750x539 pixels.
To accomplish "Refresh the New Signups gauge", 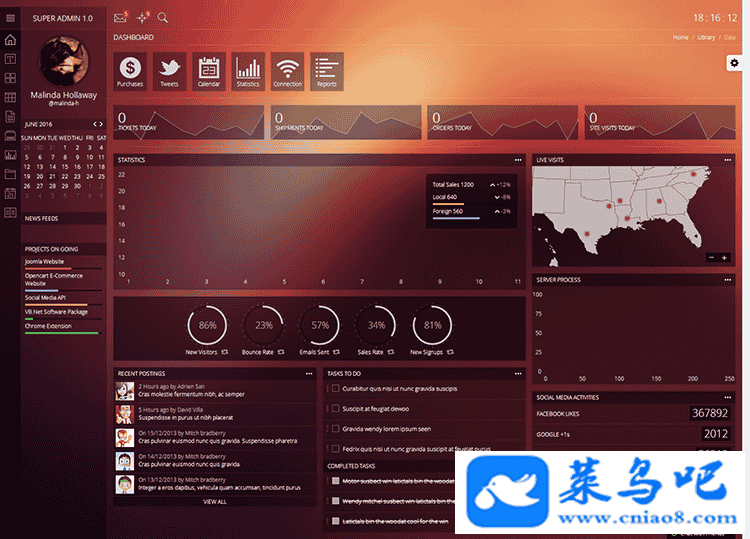I will point(450,352).
